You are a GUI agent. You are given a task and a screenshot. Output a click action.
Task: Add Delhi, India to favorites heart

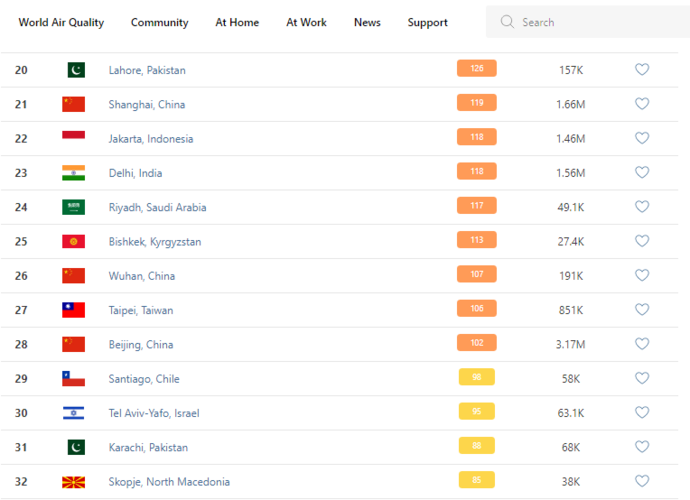(x=642, y=172)
